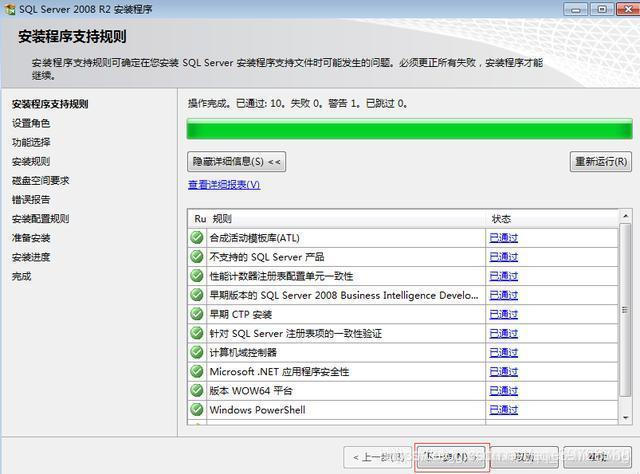Open the 已通过 link for Microsoft .NET 应用程序安全性
Image resolution: width=640 pixels, height=474 pixels.
(504, 372)
